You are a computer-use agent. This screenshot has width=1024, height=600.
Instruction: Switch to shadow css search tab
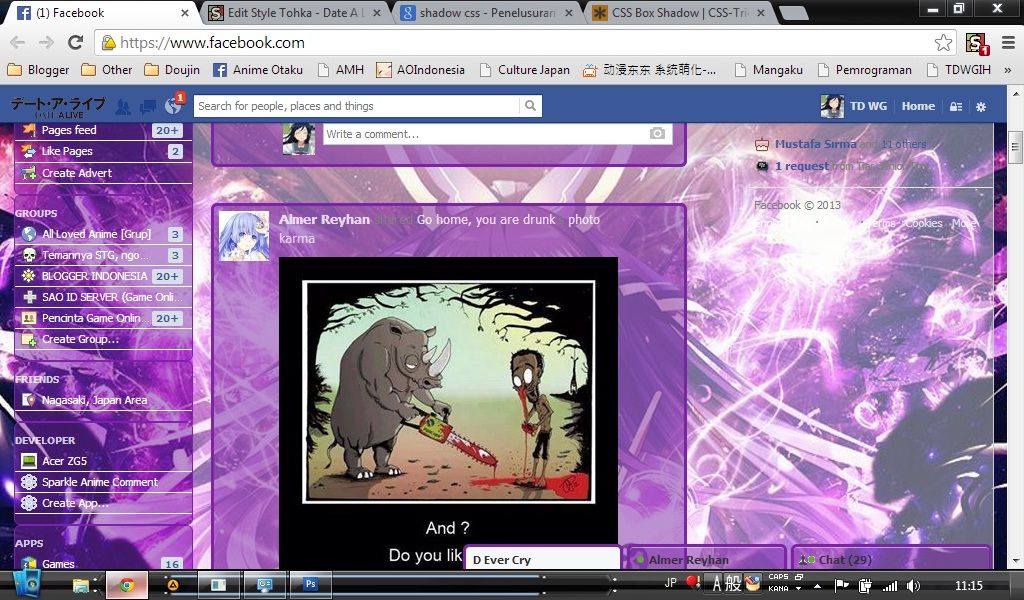(487, 13)
